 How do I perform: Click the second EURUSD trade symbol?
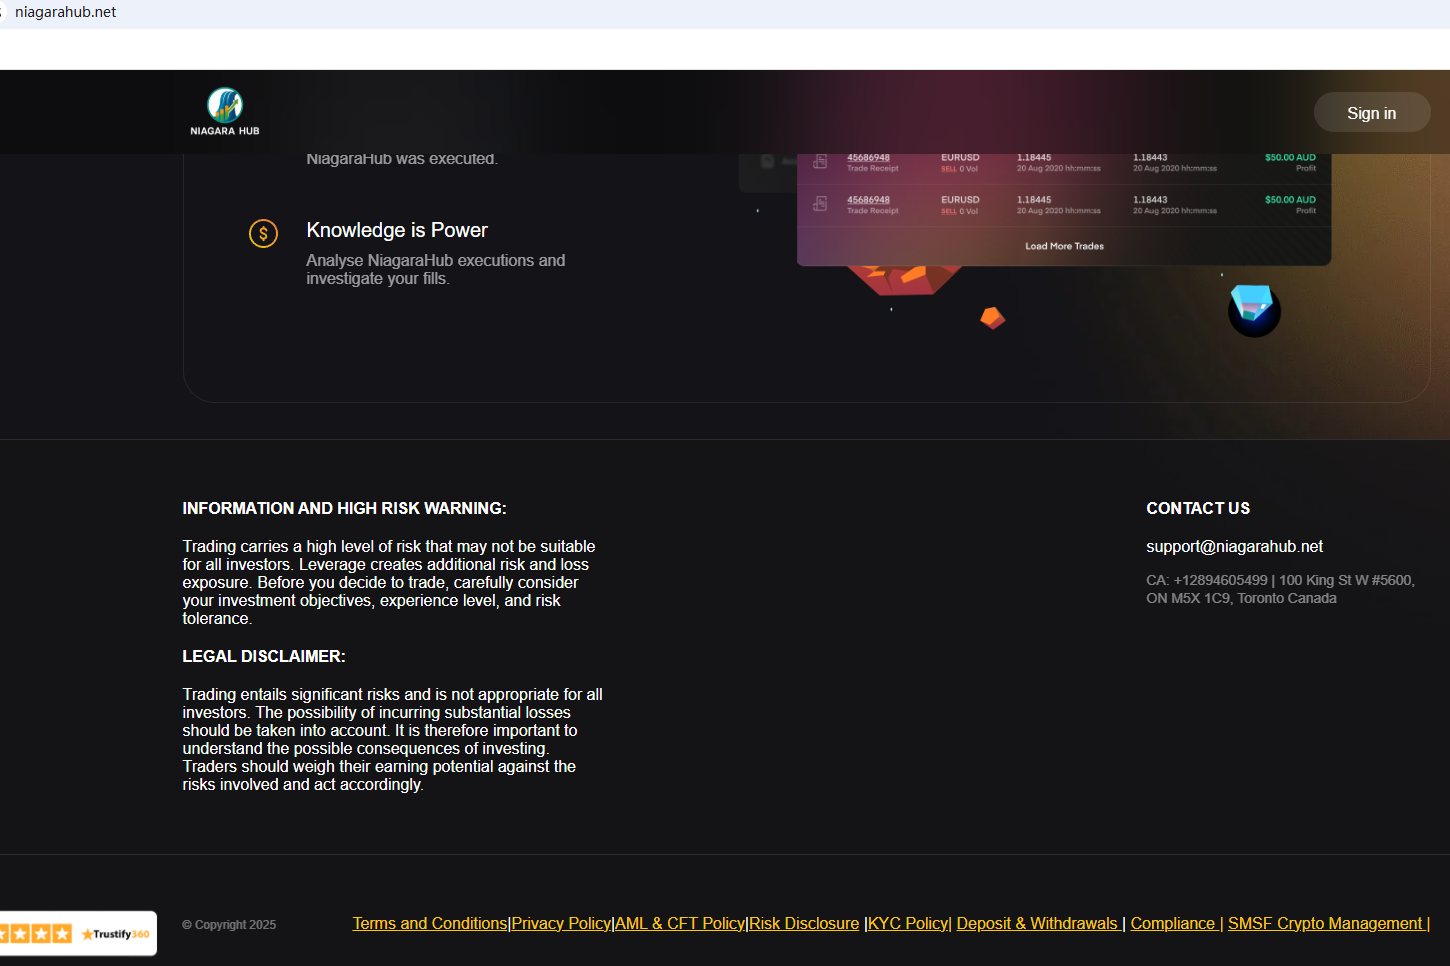click(960, 200)
